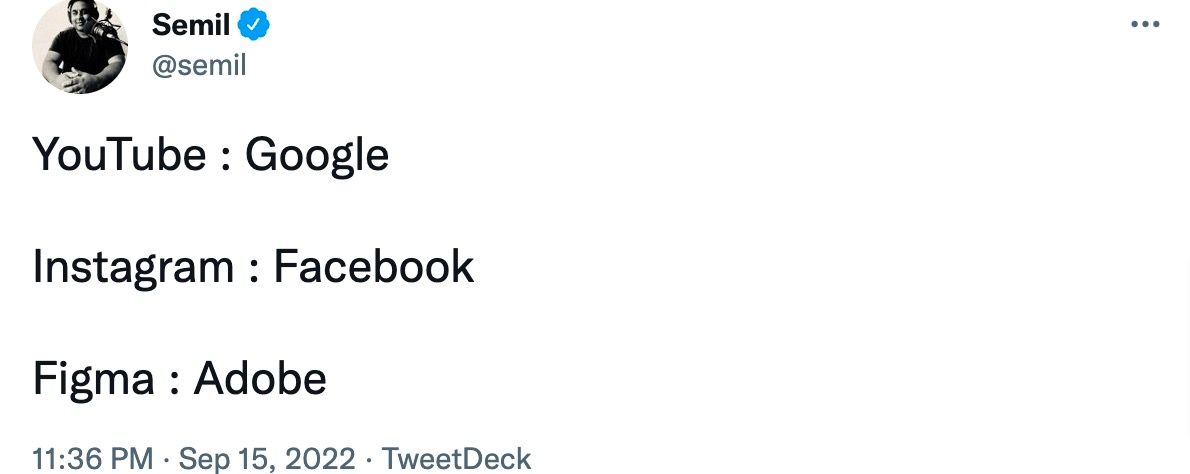
Task: Click the word Instagram in the tweet
Action: (133, 268)
